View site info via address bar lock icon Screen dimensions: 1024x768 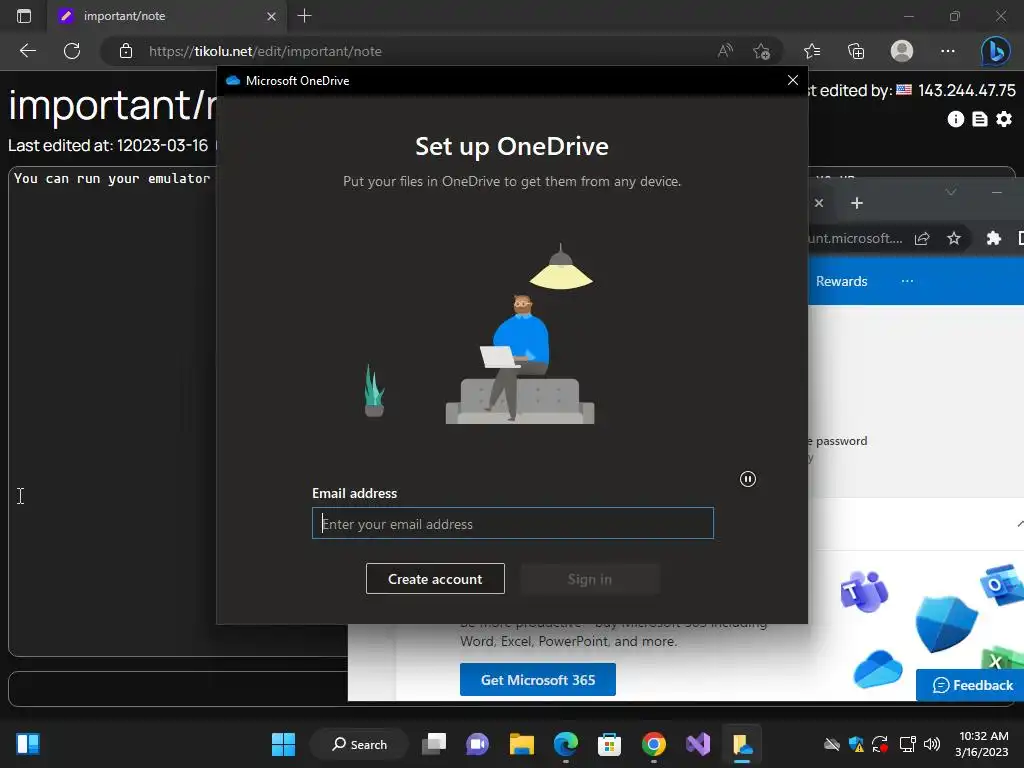pyautogui.click(x=126, y=51)
